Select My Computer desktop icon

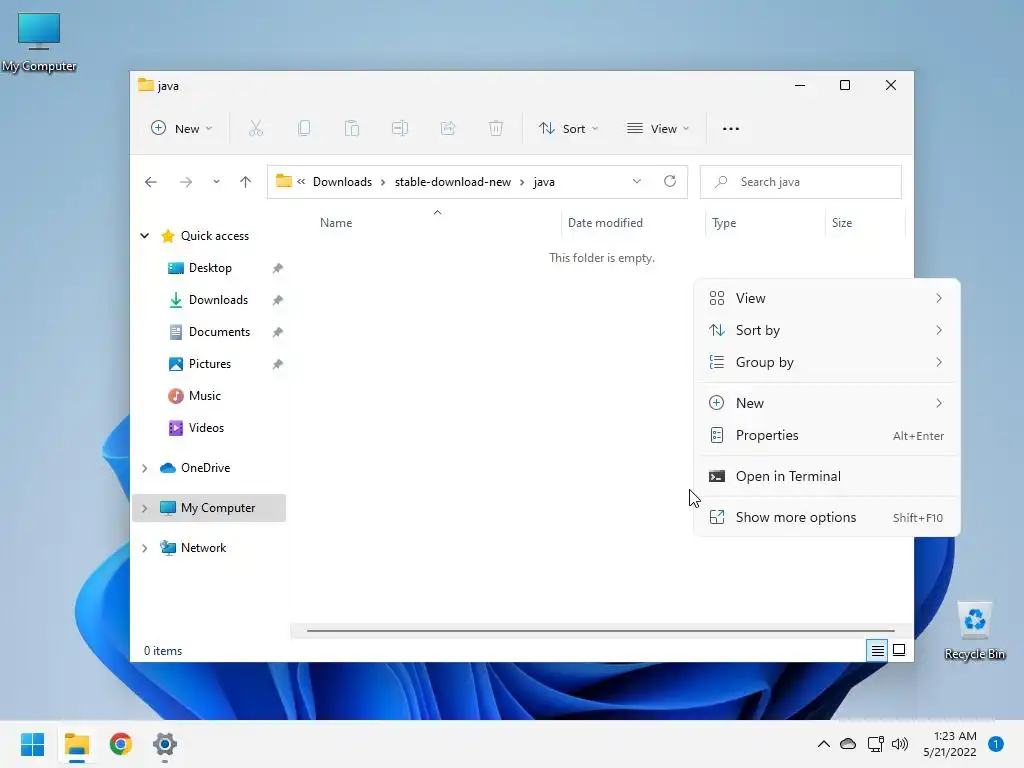39,42
